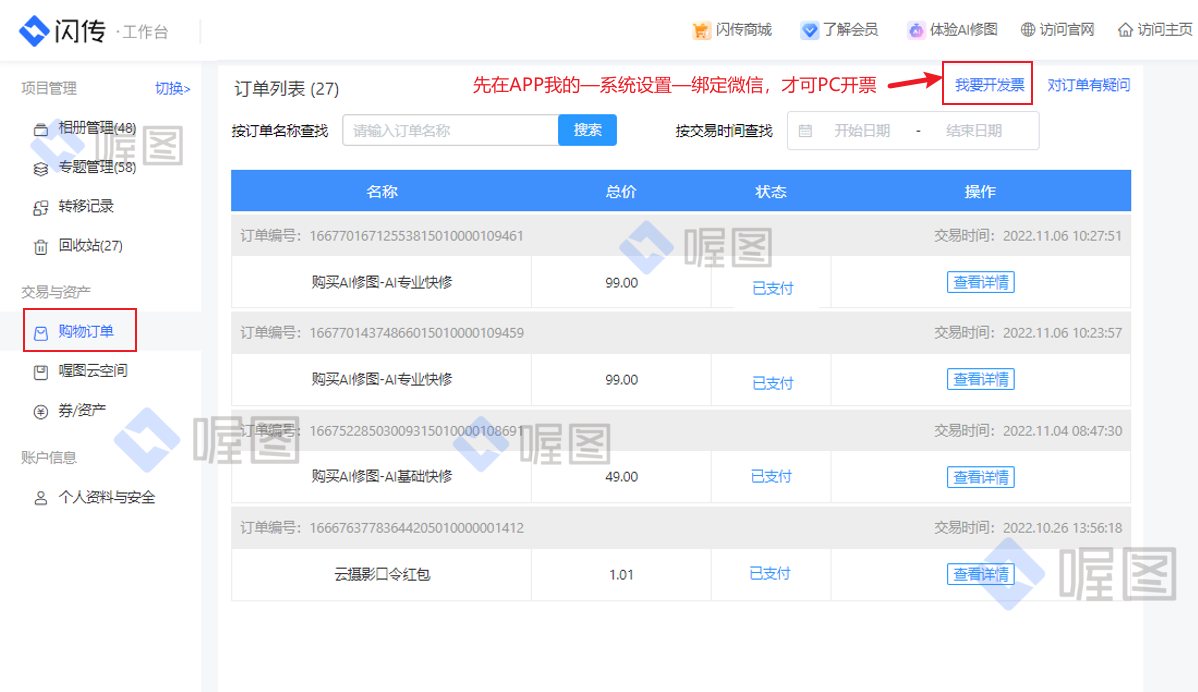Screen dimensions: 1198x692
Task: Click the 购物订单 bag icon
Action: [x=40, y=333]
